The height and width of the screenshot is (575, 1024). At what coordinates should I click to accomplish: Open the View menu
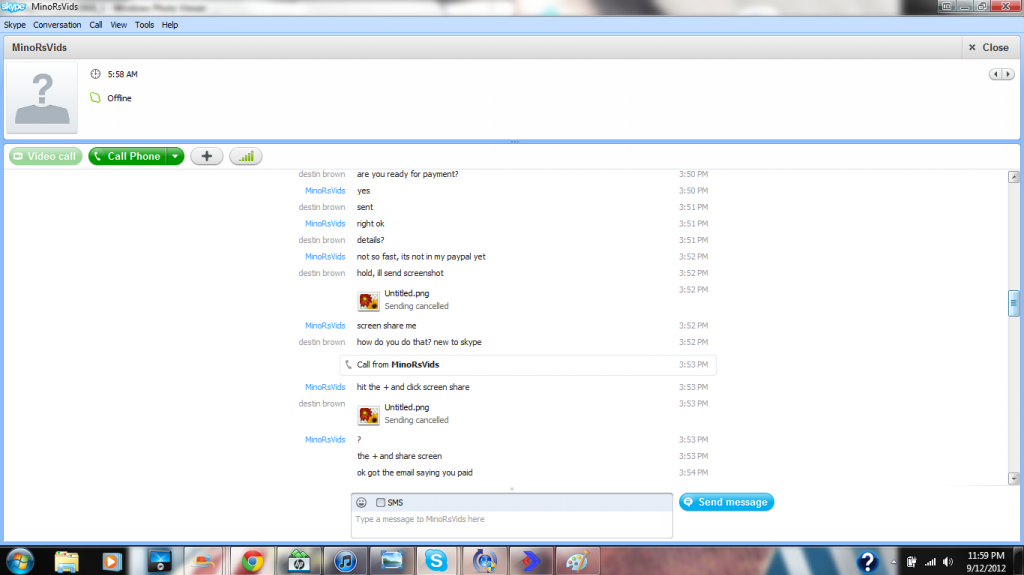click(x=118, y=25)
